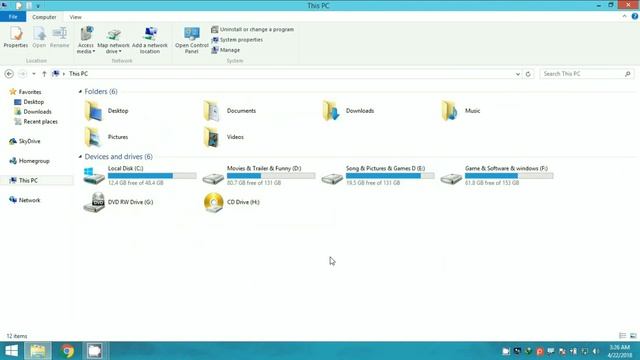640x360 pixels.
Task: Select the CD Drive (H:) icon
Action: 213,202
